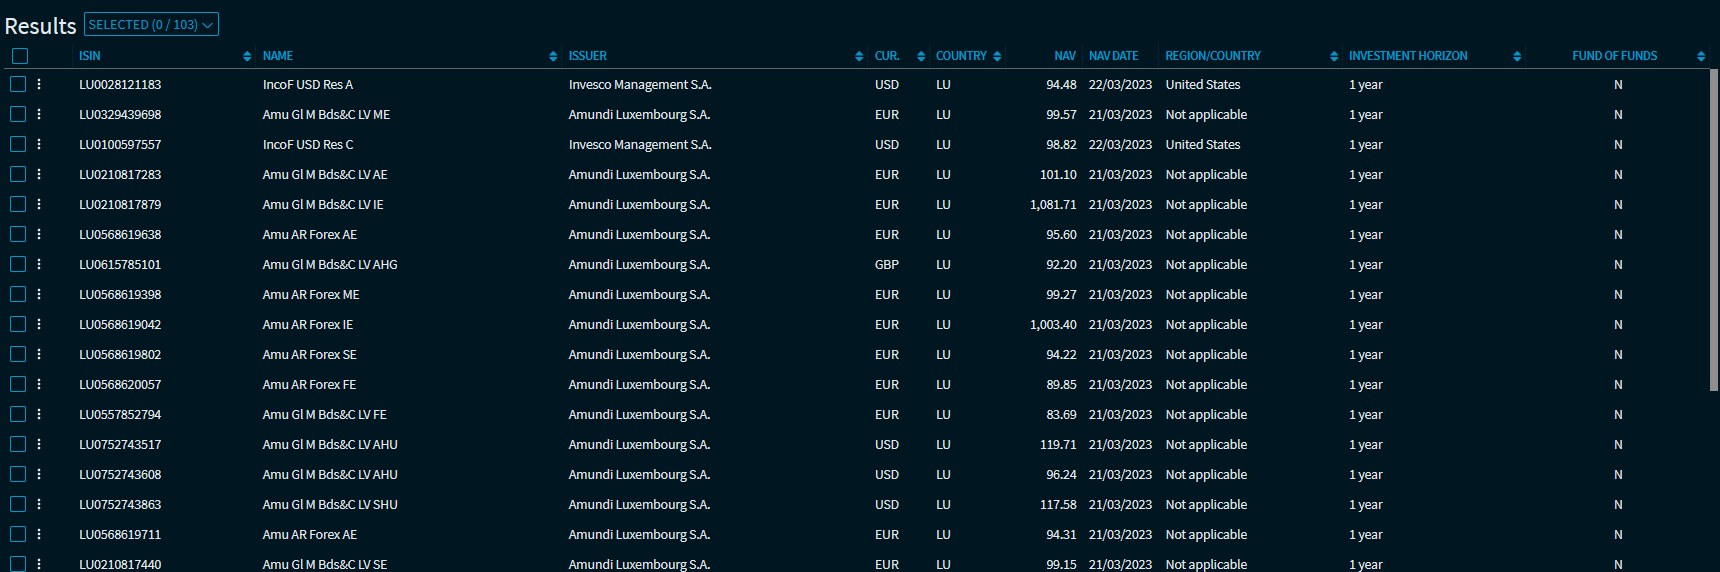This screenshot has width=1720, height=572.
Task: Expand the Selected (0 / 103) dropdown
Action: (x=151, y=25)
